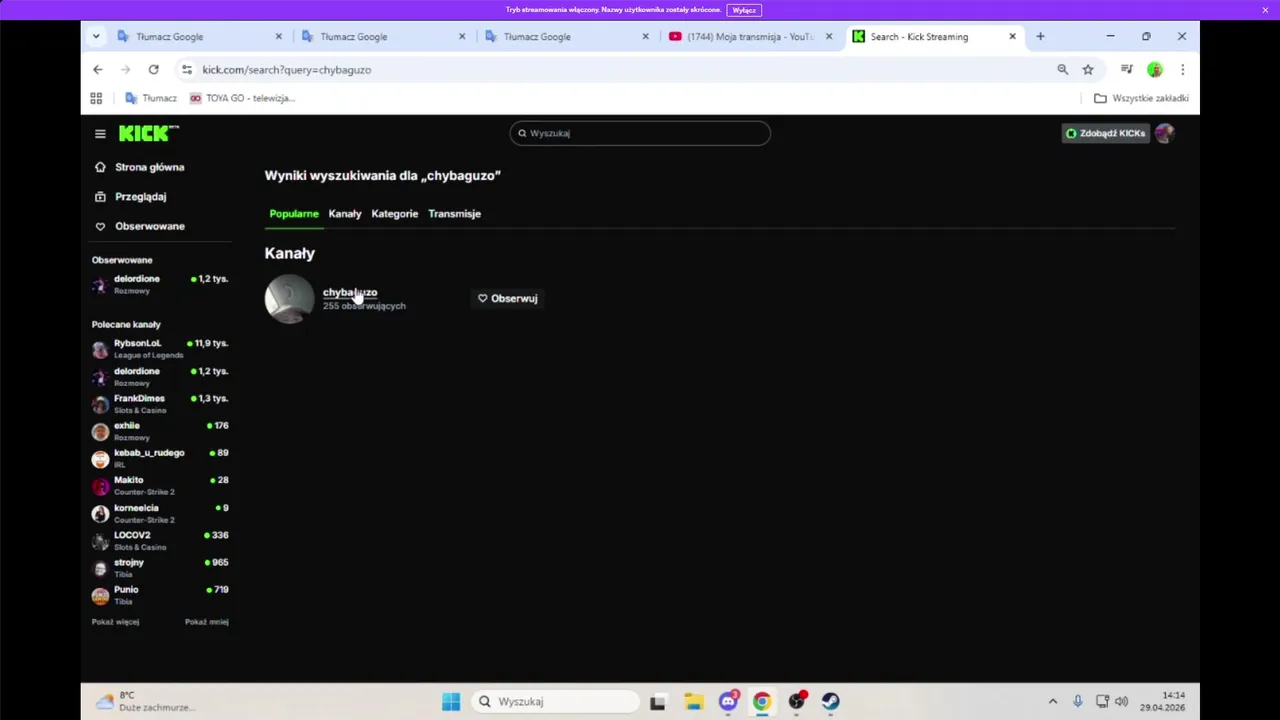Follow chybaguzo with the Obserwuj button

click(508, 298)
